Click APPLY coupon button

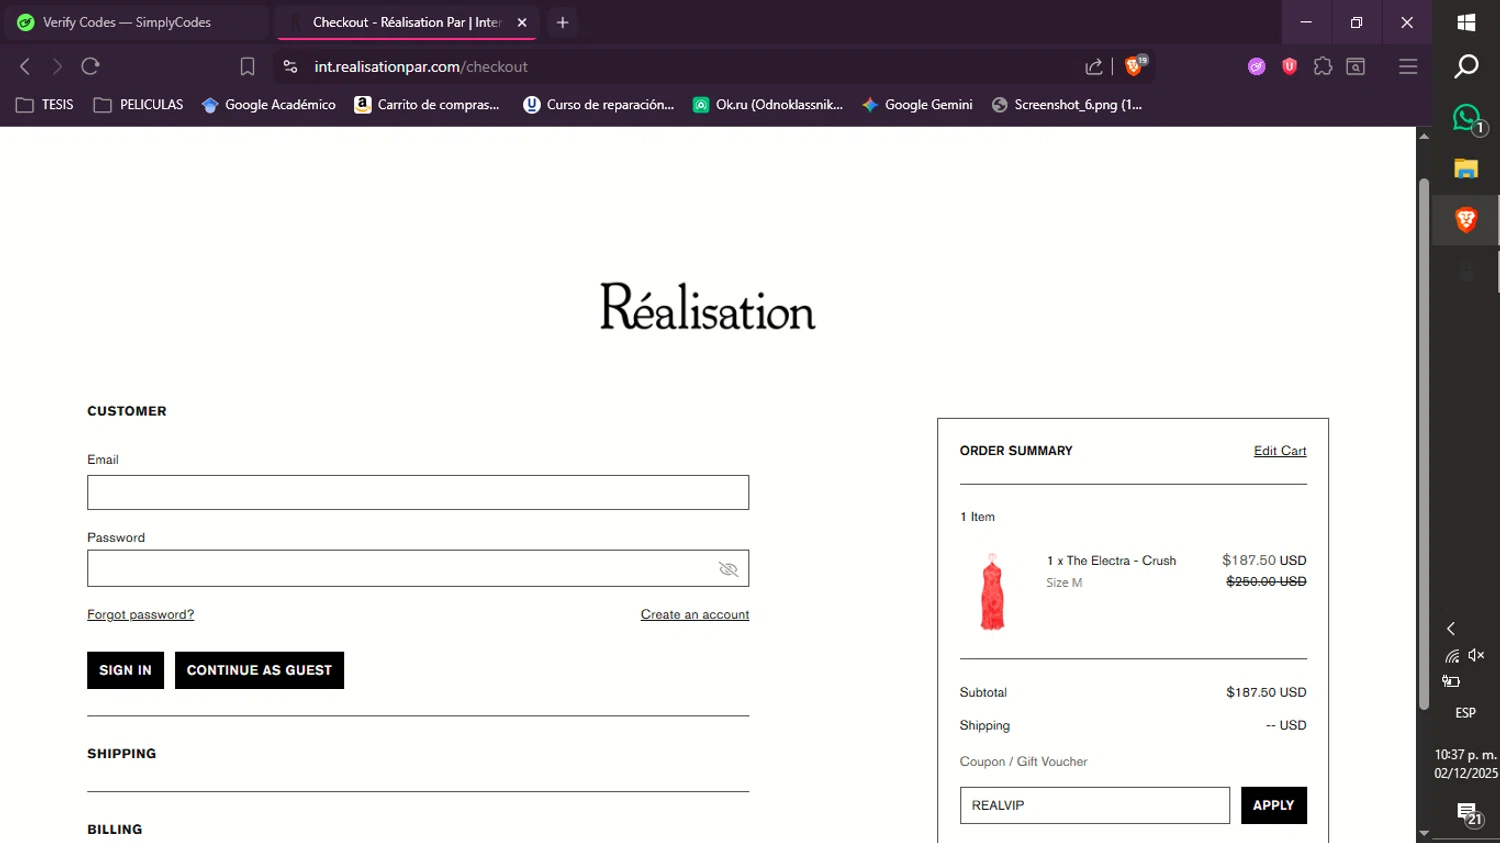pyautogui.click(x=1274, y=805)
